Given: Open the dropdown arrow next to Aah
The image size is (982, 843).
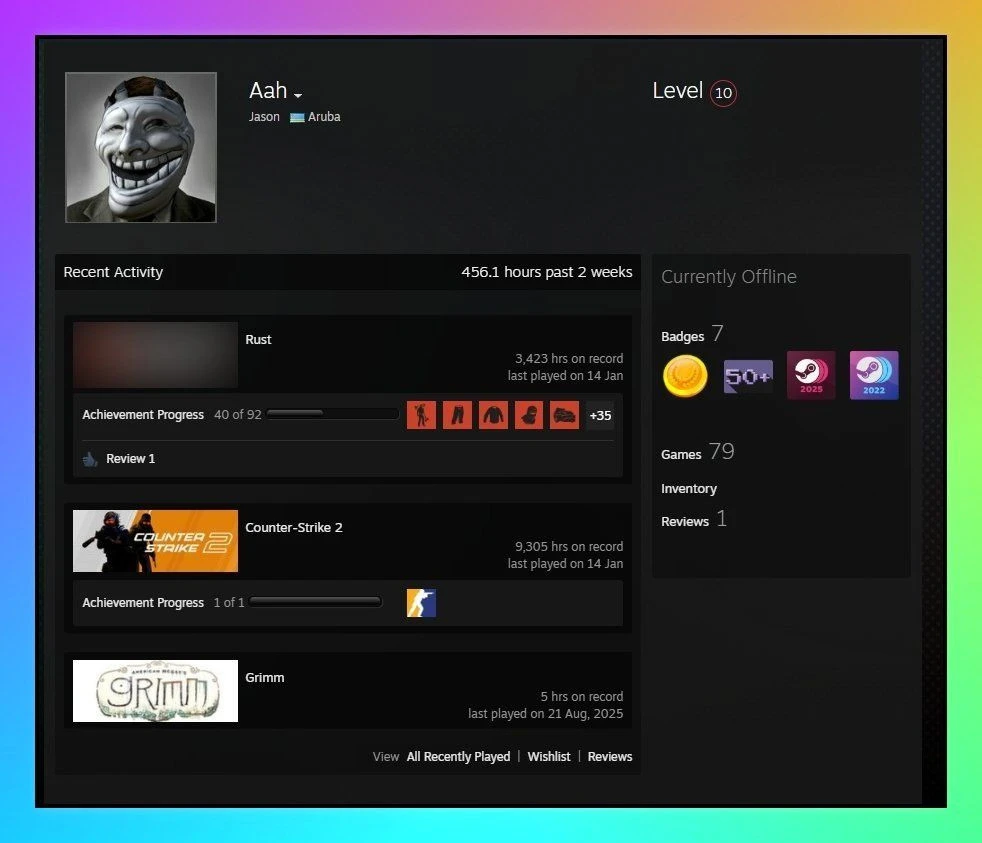Looking at the screenshot, I should point(298,95).
